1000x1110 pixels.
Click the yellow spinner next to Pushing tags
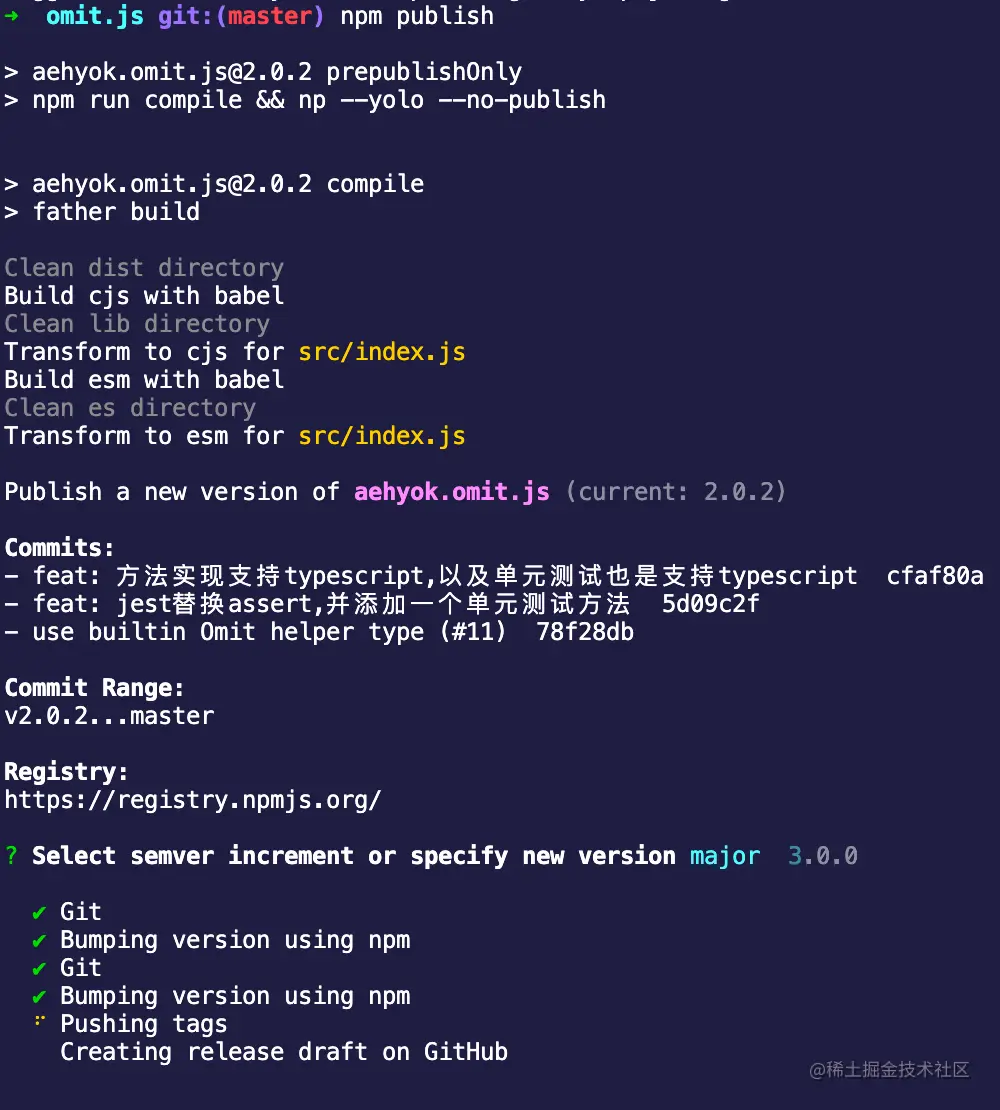pyautogui.click(x=40, y=1021)
